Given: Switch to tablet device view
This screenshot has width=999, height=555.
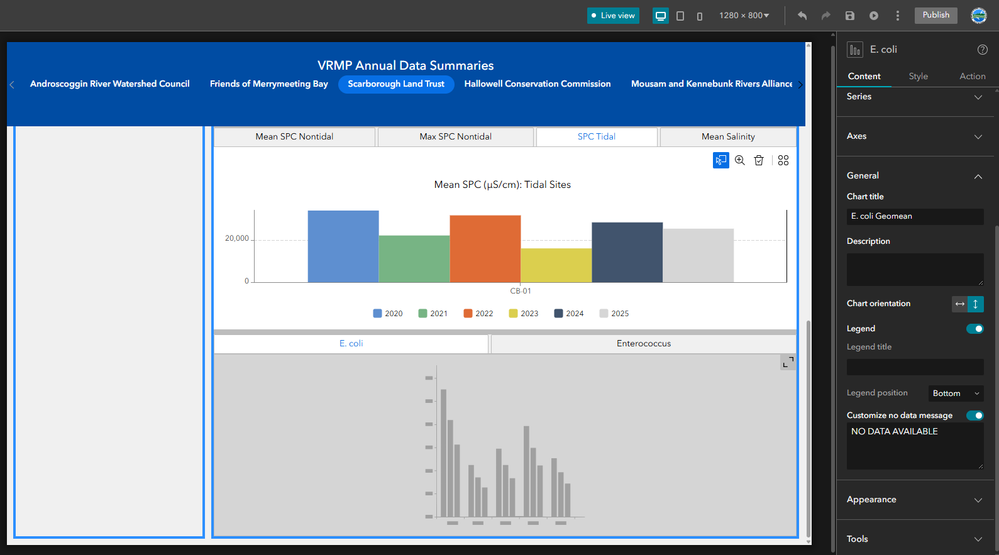Looking at the screenshot, I should 680,16.
